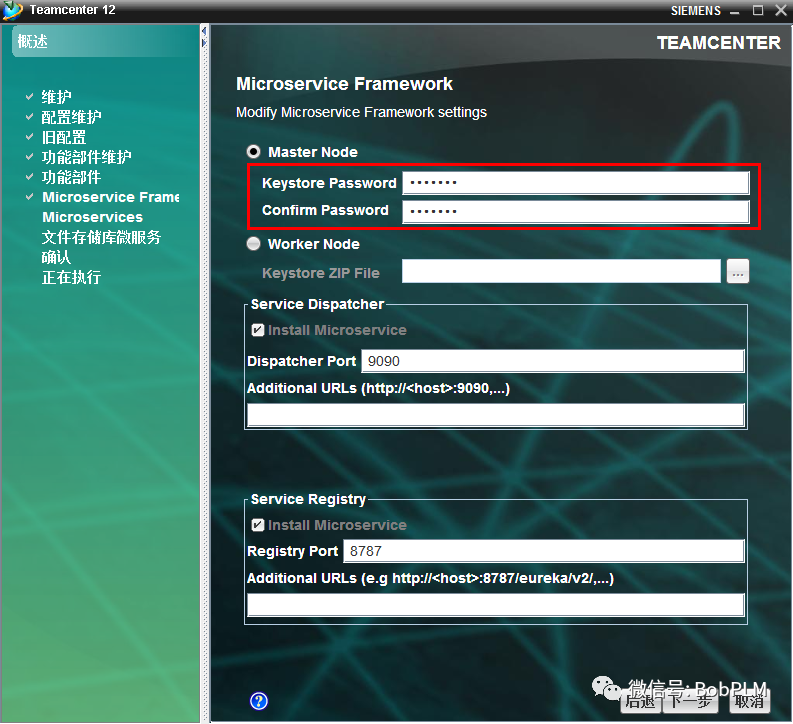
Task: Click the Registry Port field showing 8787
Action: point(544,551)
